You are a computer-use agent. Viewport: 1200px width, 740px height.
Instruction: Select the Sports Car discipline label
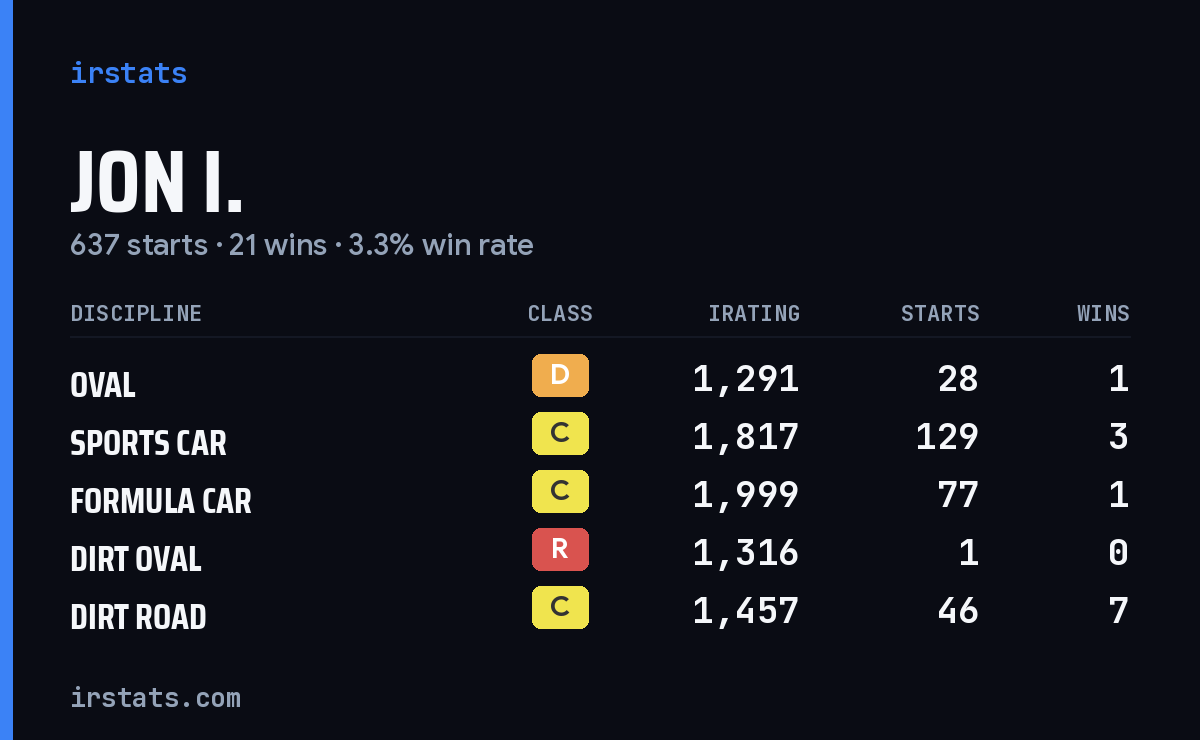(148, 443)
